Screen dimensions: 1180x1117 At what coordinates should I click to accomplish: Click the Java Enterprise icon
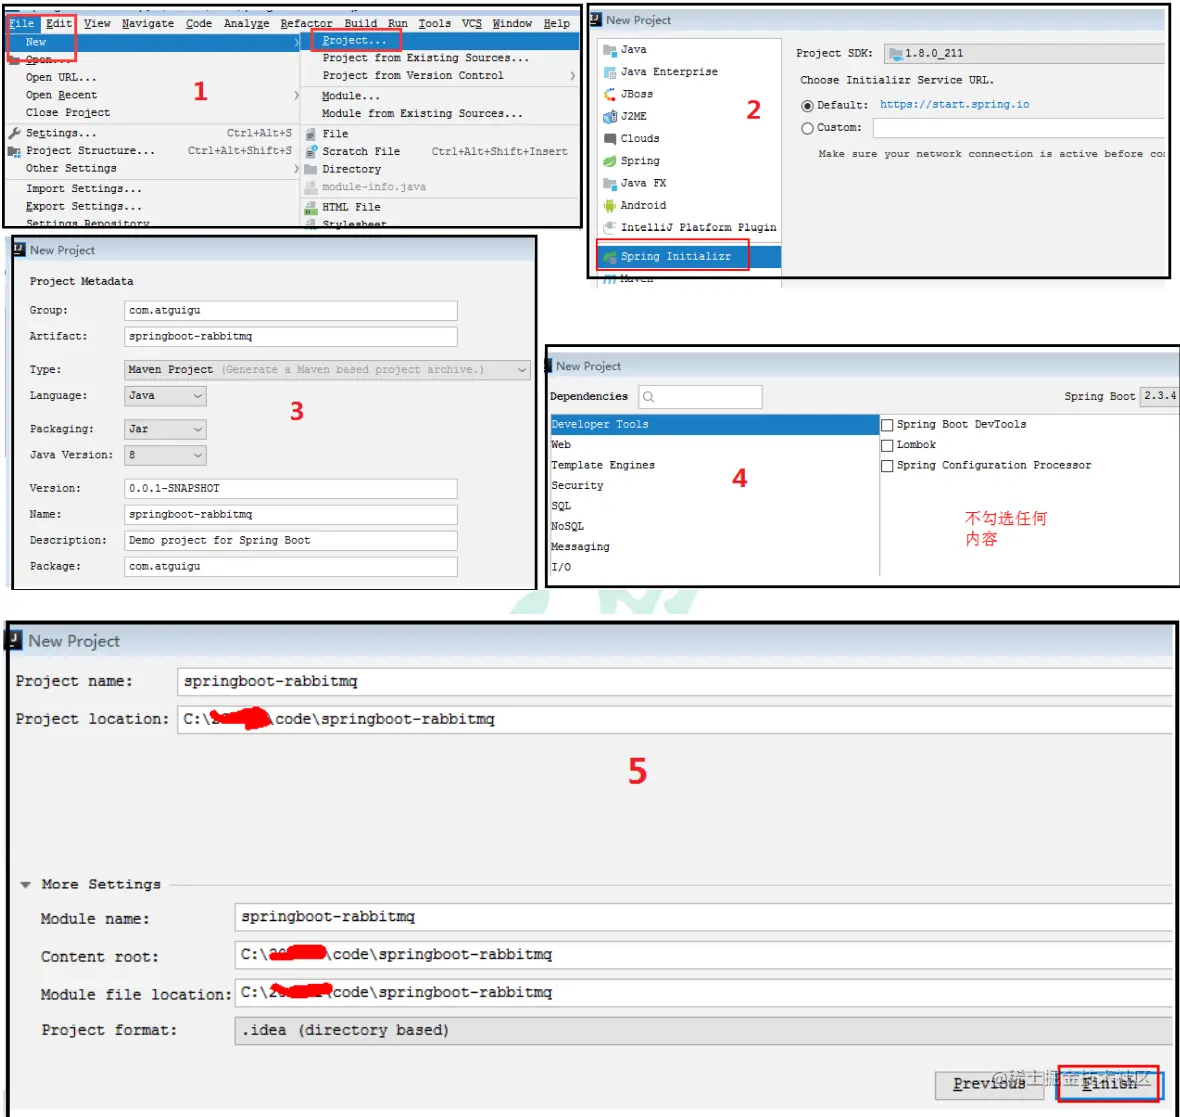coord(610,72)
